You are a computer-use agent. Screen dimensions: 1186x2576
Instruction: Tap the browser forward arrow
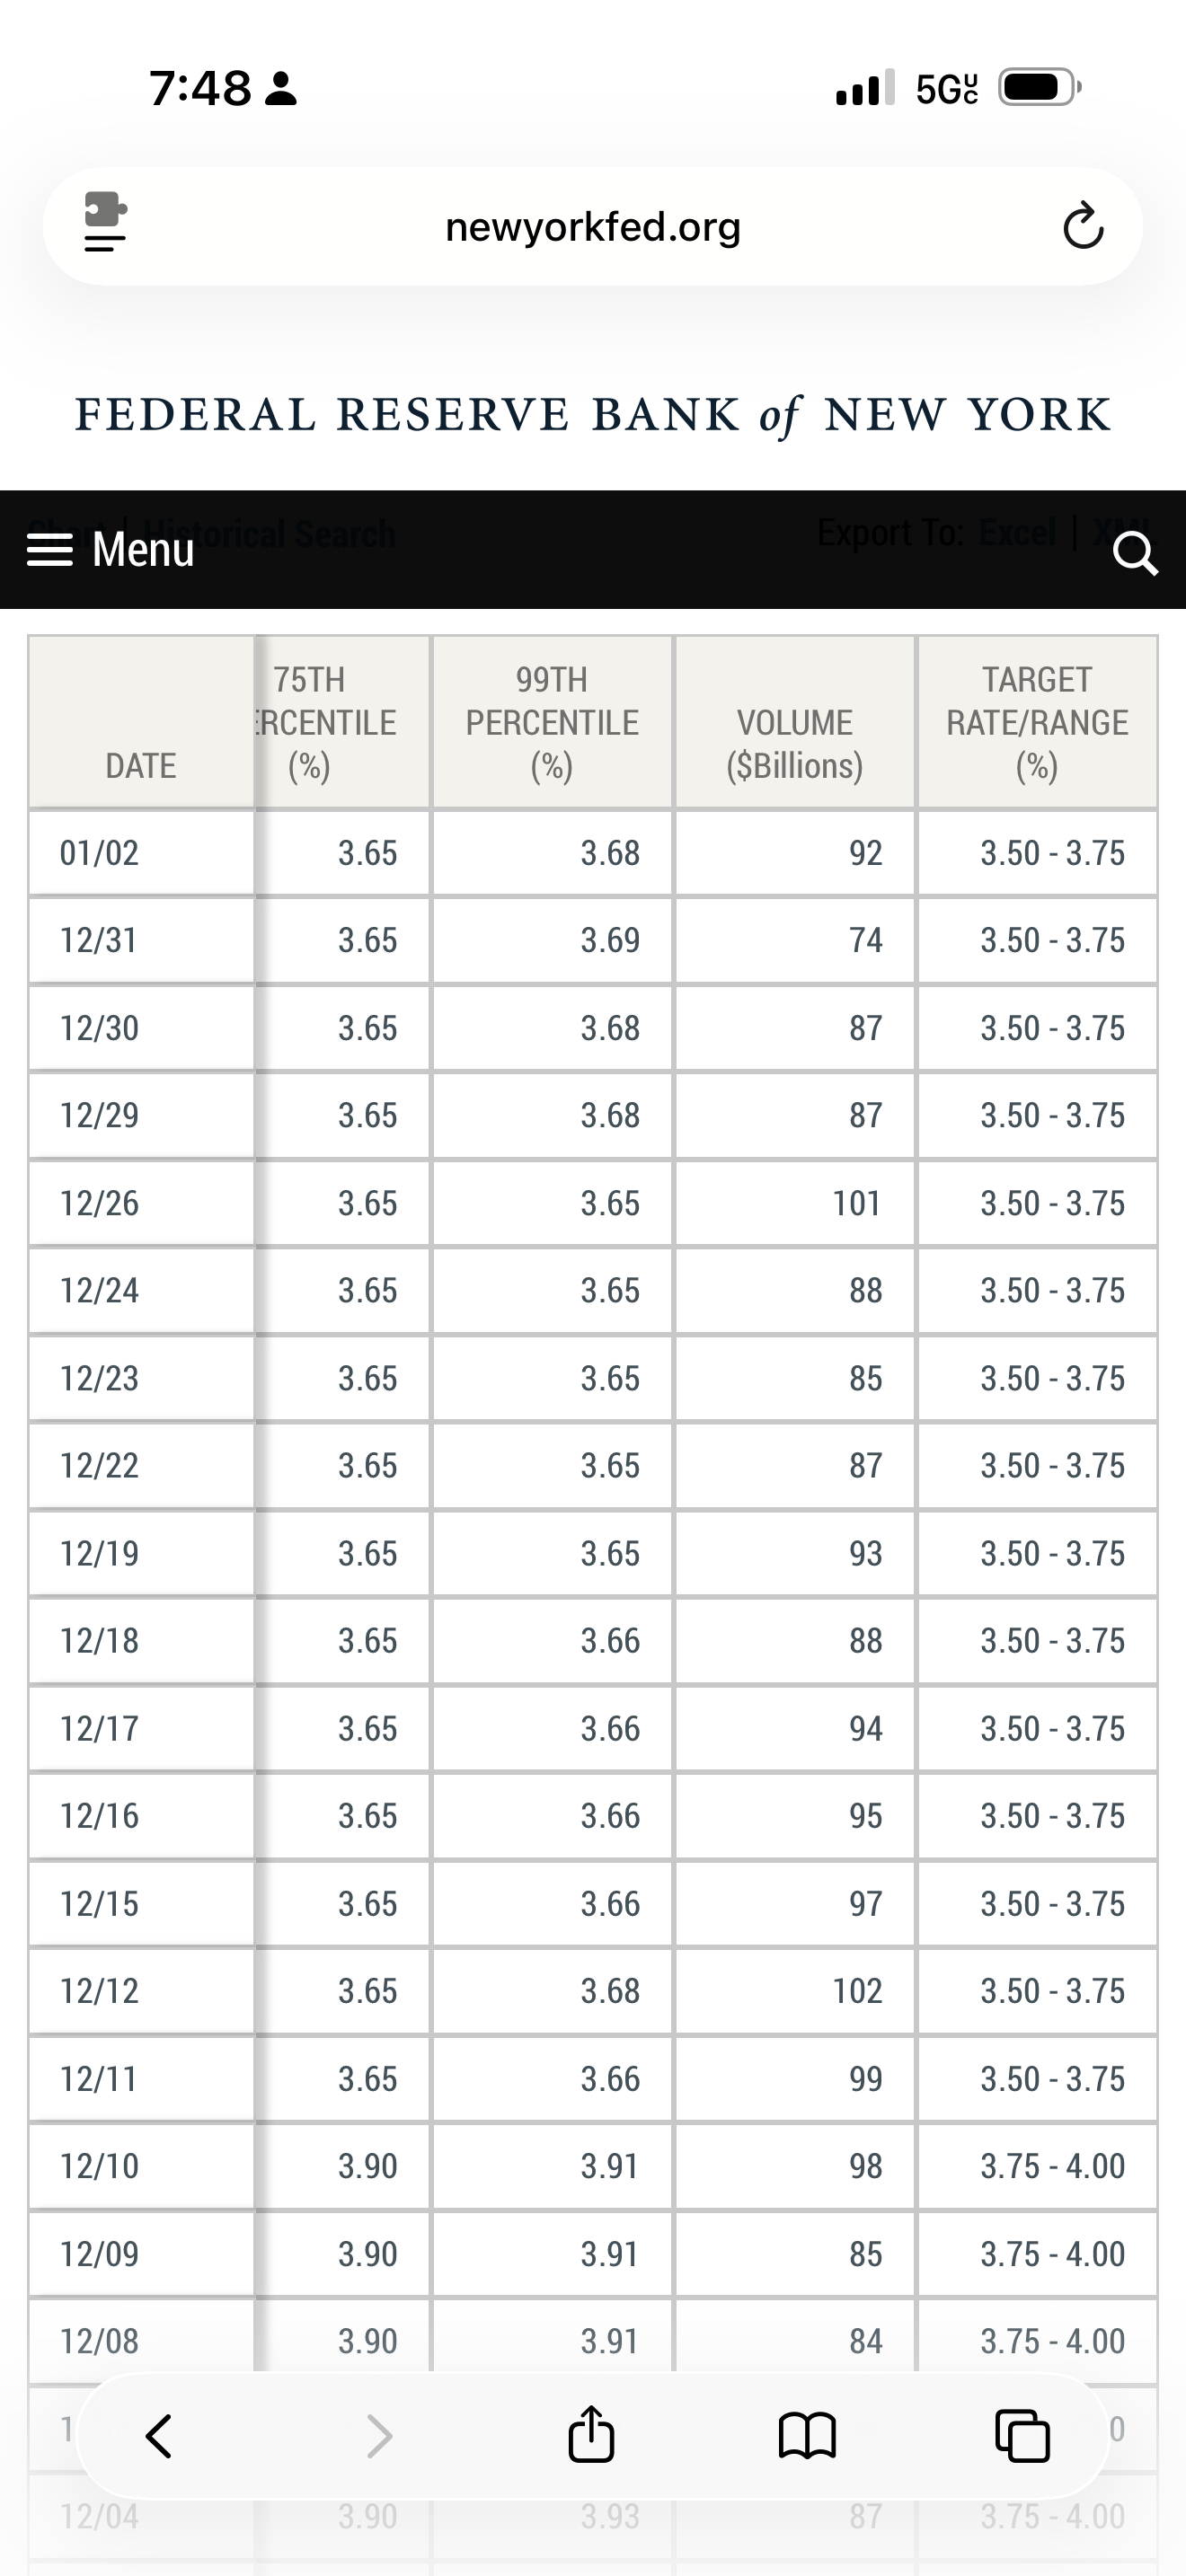tap(379, 2435)
